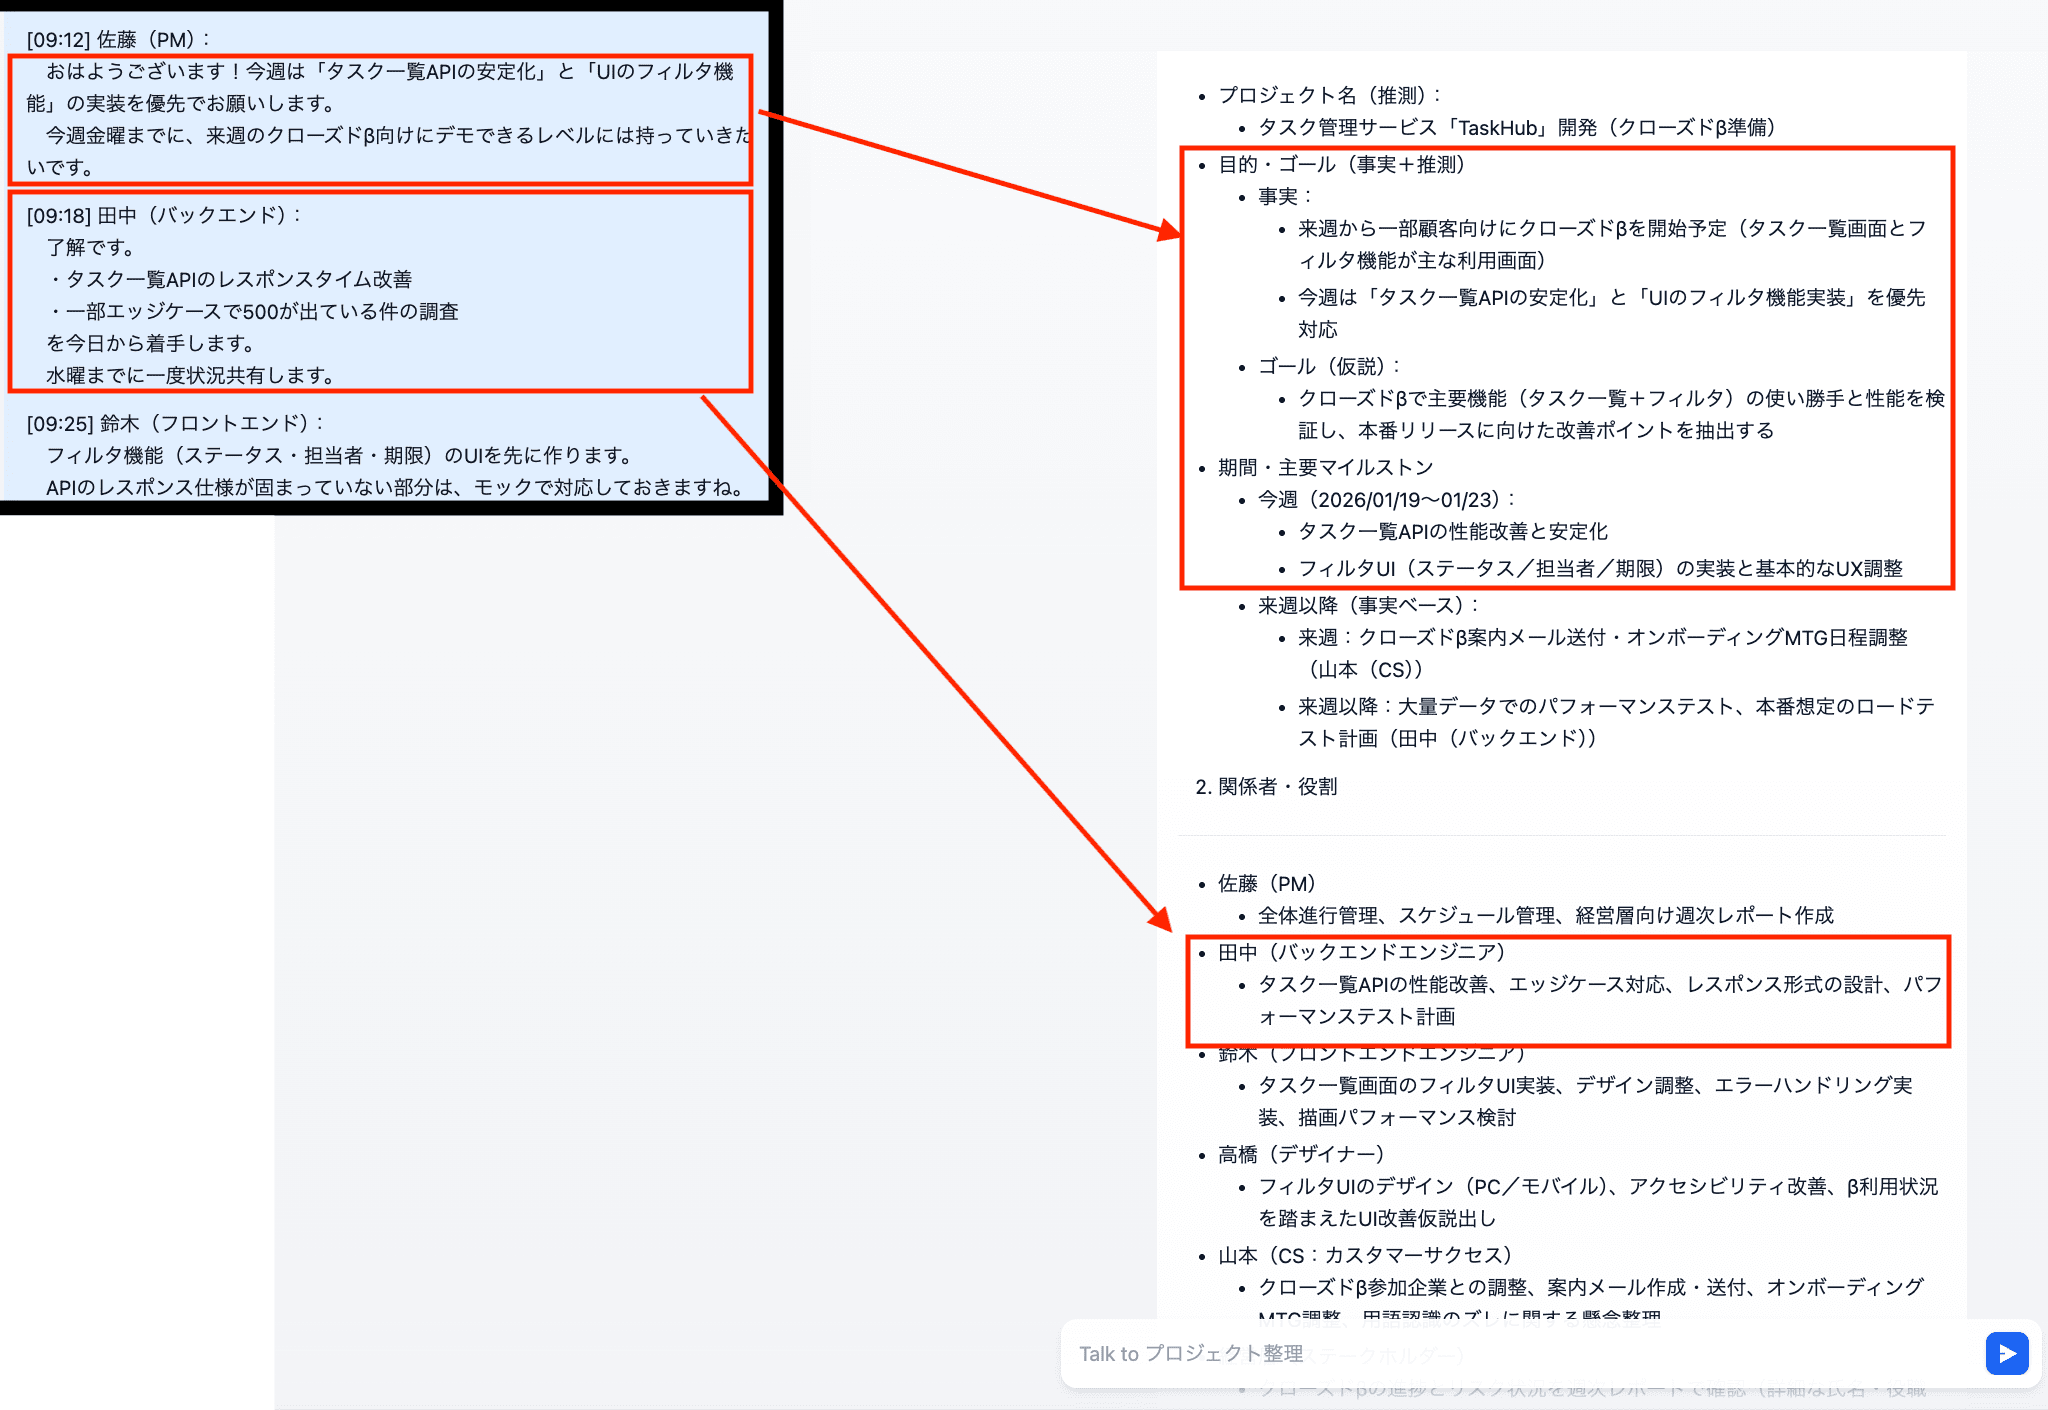Viewport: 2048px width, 1410px height.
Task: Click the 今週（2026/01/19〜01/23） milestone line
Action: 1386,499
